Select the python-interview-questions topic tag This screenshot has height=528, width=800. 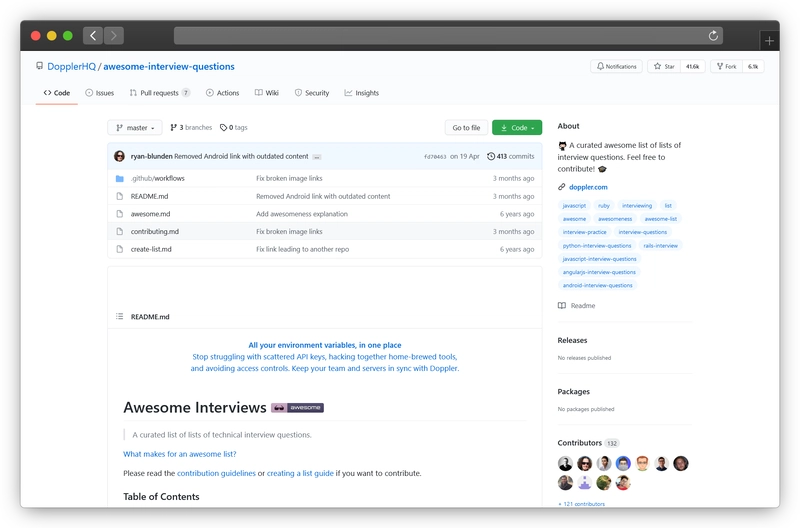597,246
